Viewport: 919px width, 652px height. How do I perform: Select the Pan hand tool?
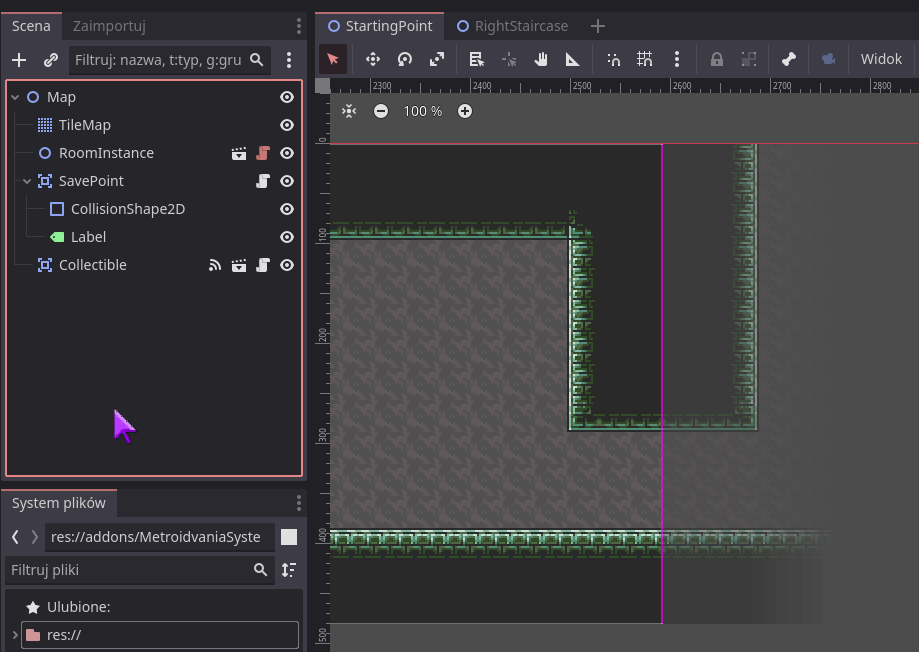pos(541,59)
